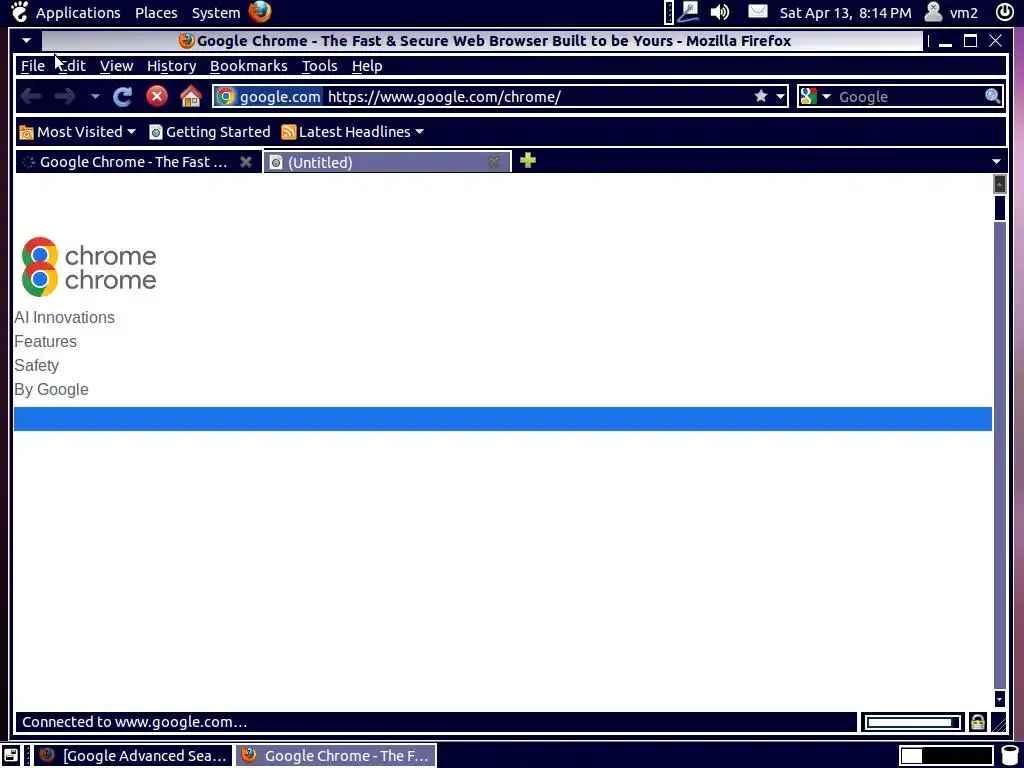Open the Help menu
The width and height of the screenshot is (1024, 768).
(367, 66)
